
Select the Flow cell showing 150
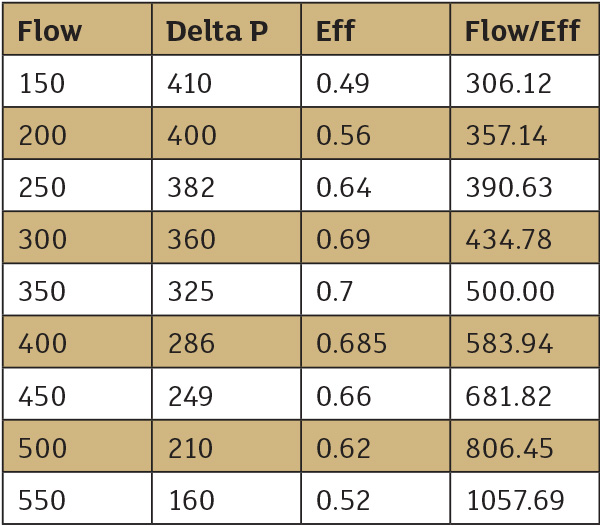(x=41, y=83)
